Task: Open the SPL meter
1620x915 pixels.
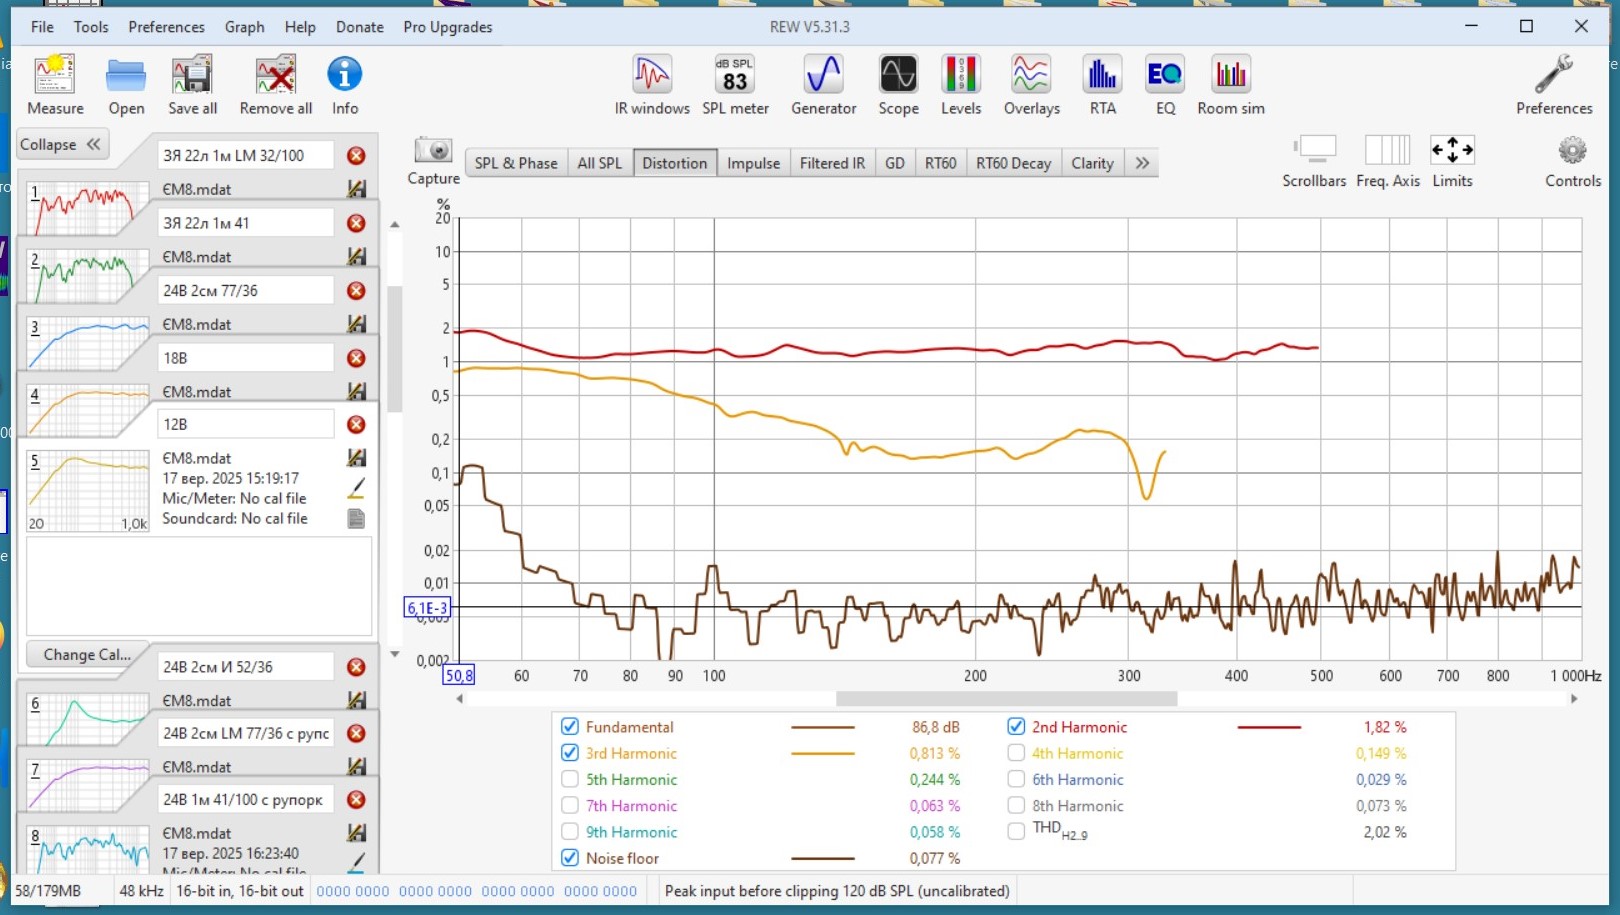Action: pyautogui.click(x=735, y=85)
